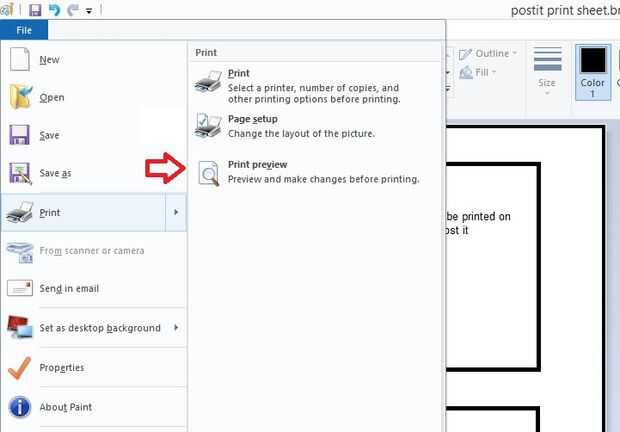Click the envelope icon beside Send in email
The image size is (620, 432).
20,288
